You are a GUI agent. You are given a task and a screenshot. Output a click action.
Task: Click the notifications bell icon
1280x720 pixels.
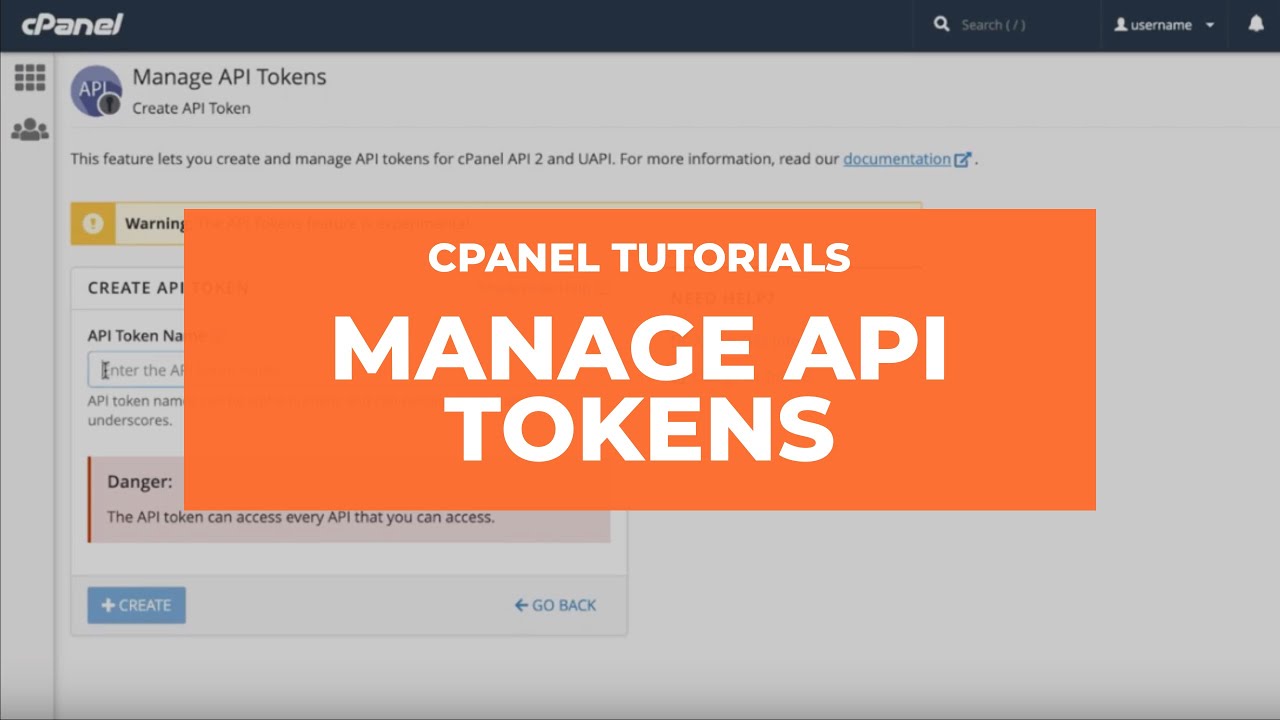click(x=1256, y=24)
